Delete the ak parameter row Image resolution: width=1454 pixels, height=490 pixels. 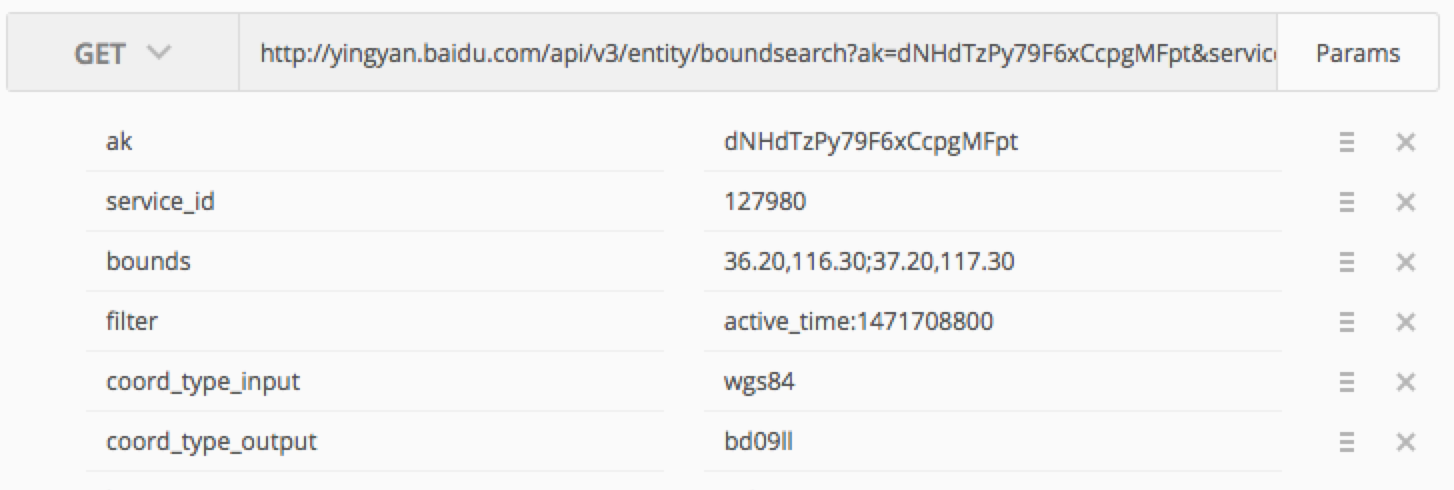click(x=1405, y=143)
